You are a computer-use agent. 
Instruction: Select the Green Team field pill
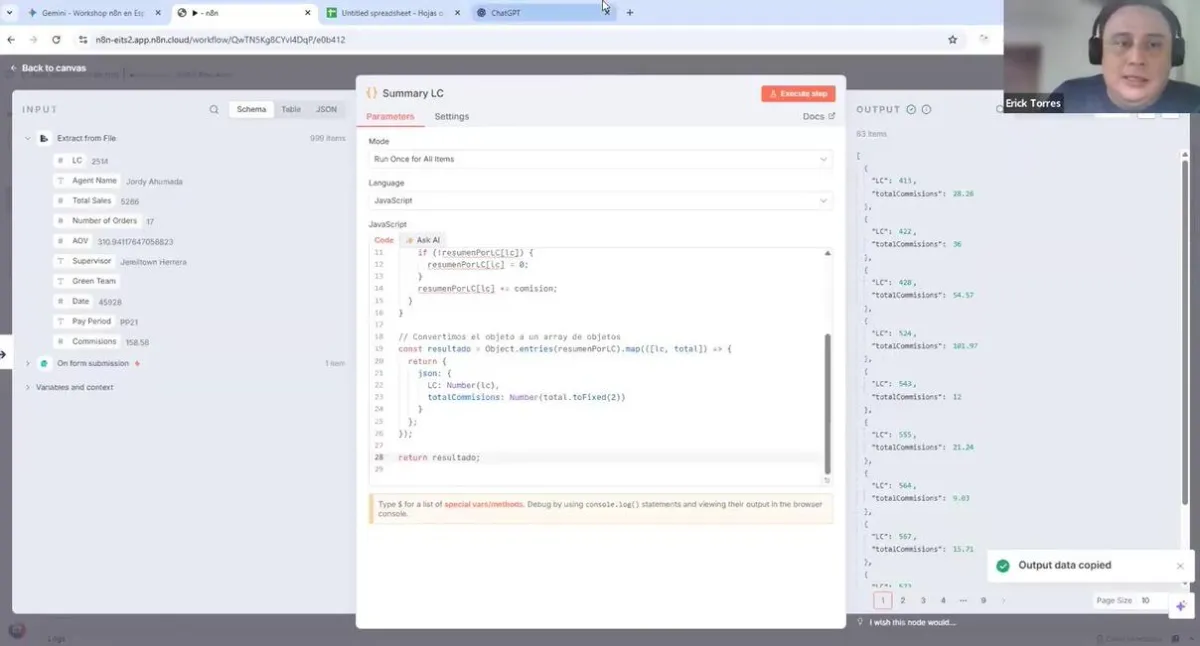[x=86, y=281]
